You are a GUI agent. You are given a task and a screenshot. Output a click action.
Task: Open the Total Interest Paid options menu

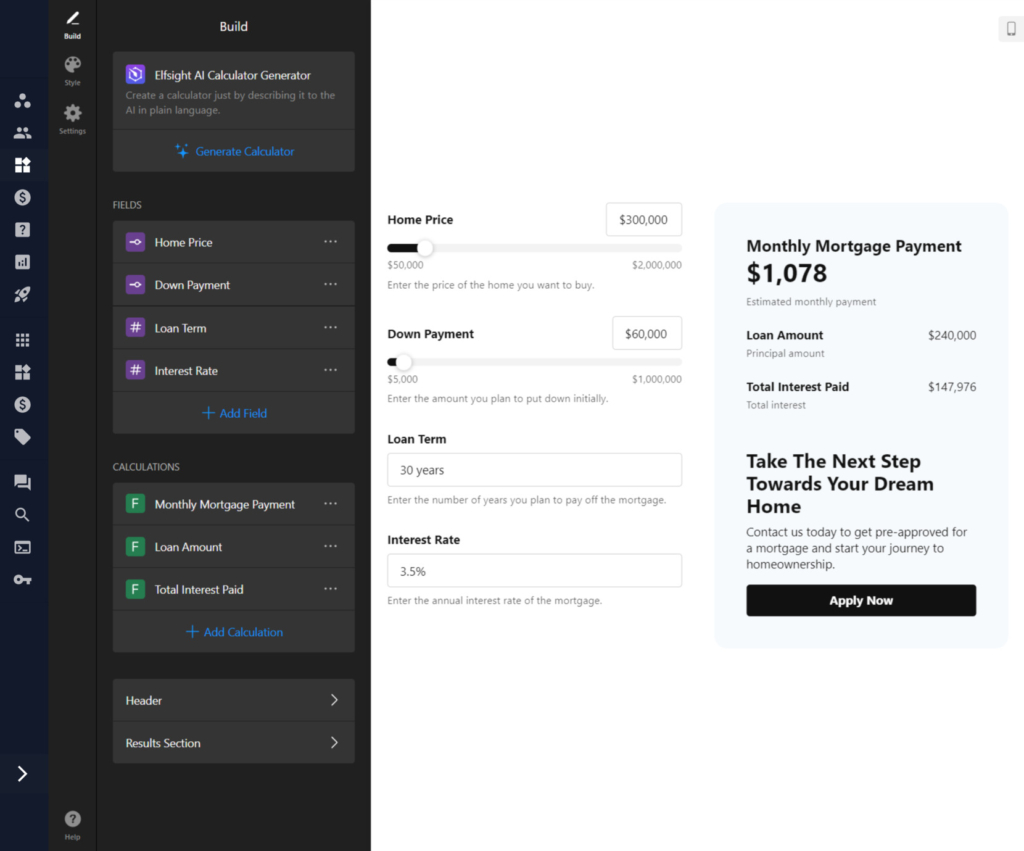tap(331, 589)
